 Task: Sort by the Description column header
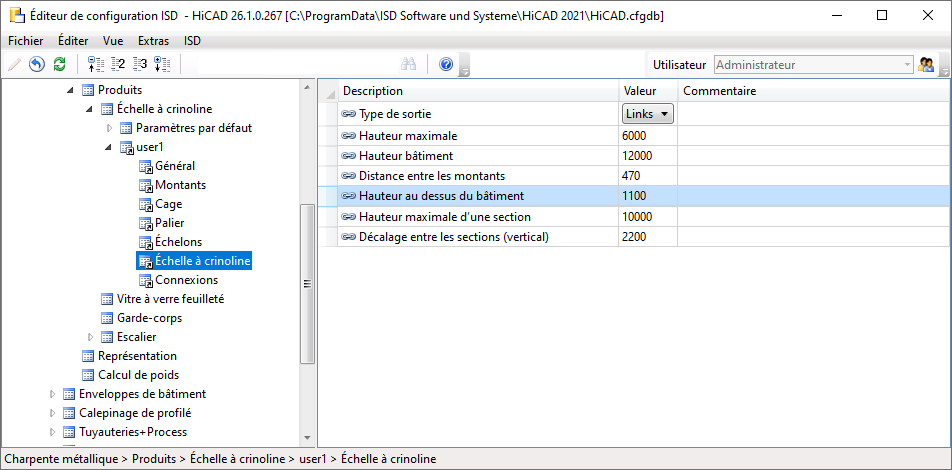(478, 91)
